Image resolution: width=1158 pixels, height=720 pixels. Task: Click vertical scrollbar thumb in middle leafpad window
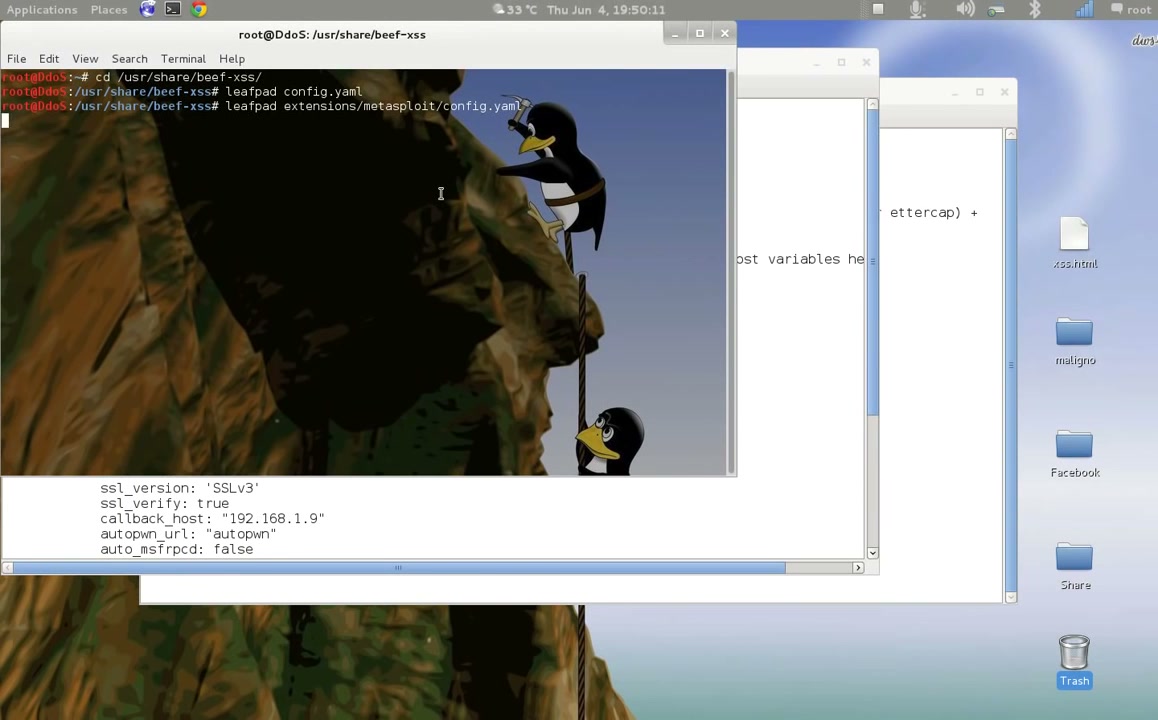(x=872, y=262)
